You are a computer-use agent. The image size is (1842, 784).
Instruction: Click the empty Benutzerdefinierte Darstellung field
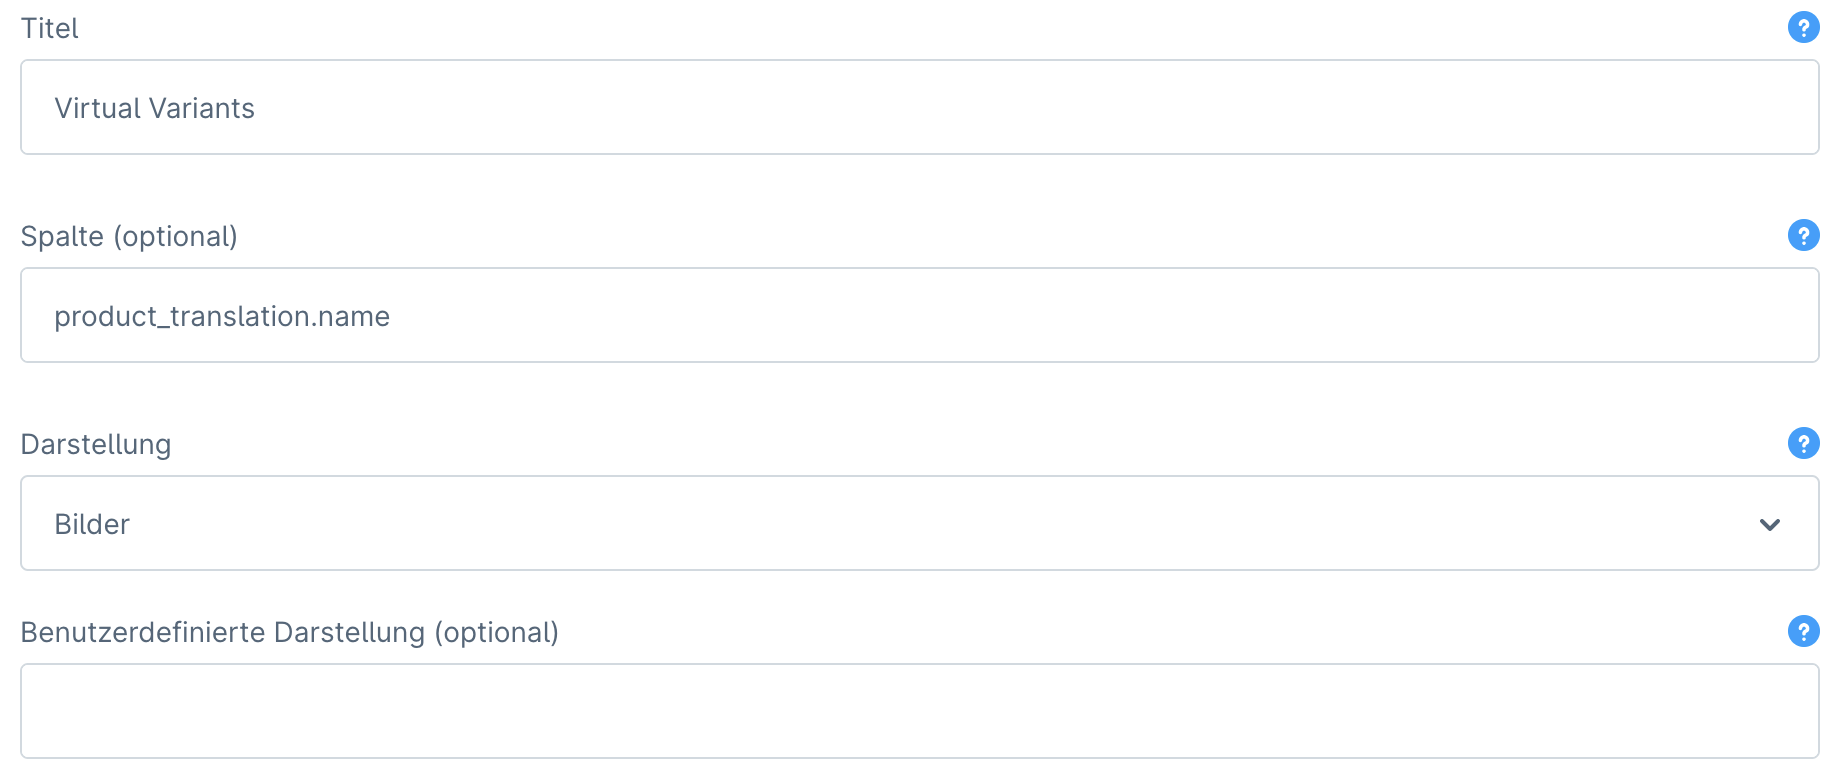click(919, 711)
